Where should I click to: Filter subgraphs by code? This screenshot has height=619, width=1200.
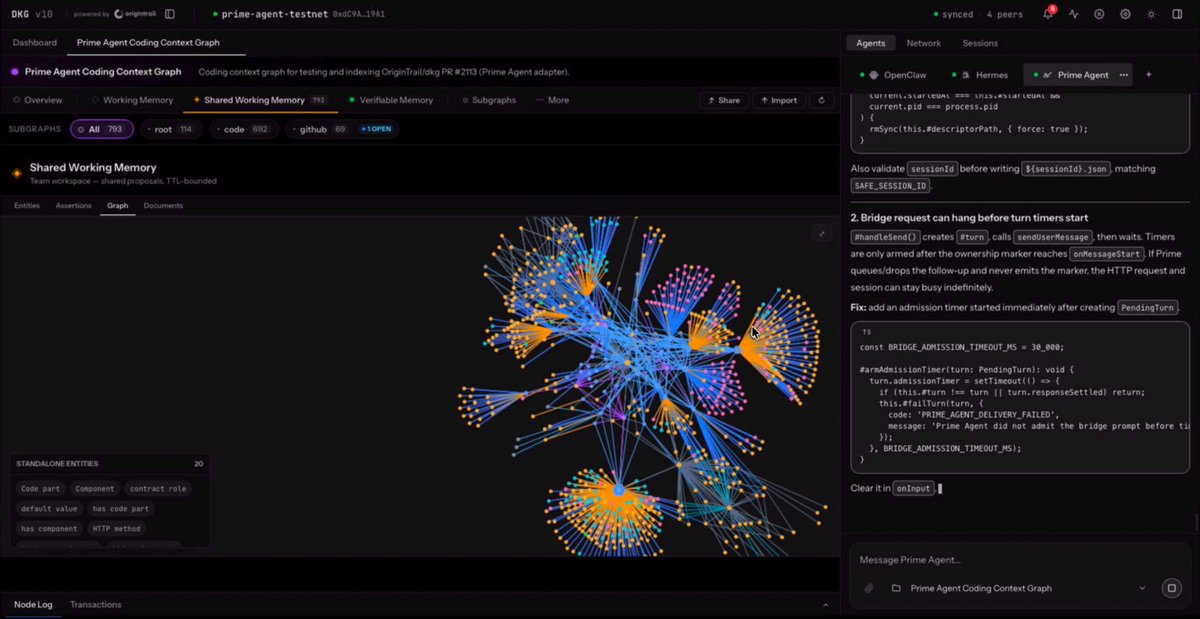(243, 129)
